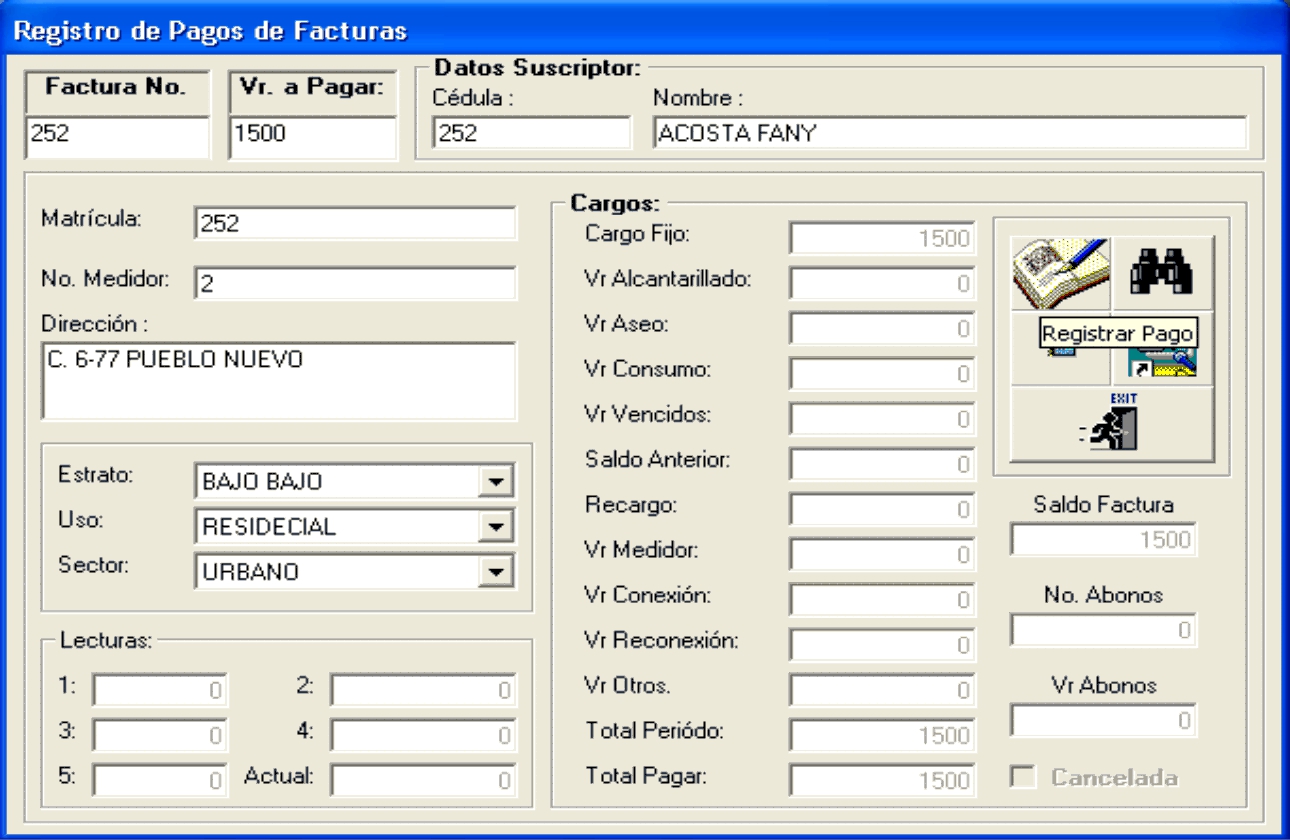The width and height of the screenshot is (1290, 840).
Task: Click the No. Medidor field
Action: point(355,284)
